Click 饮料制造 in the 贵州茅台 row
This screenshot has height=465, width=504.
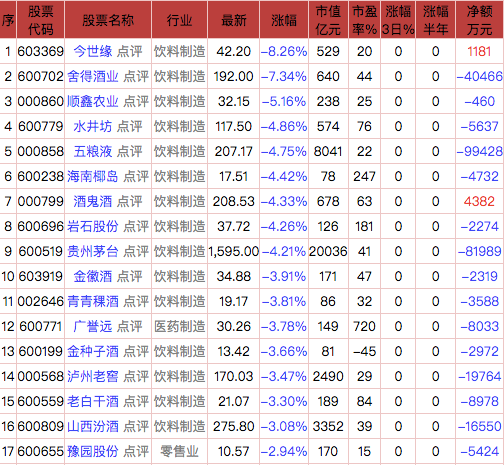click(x=179, y=251)
